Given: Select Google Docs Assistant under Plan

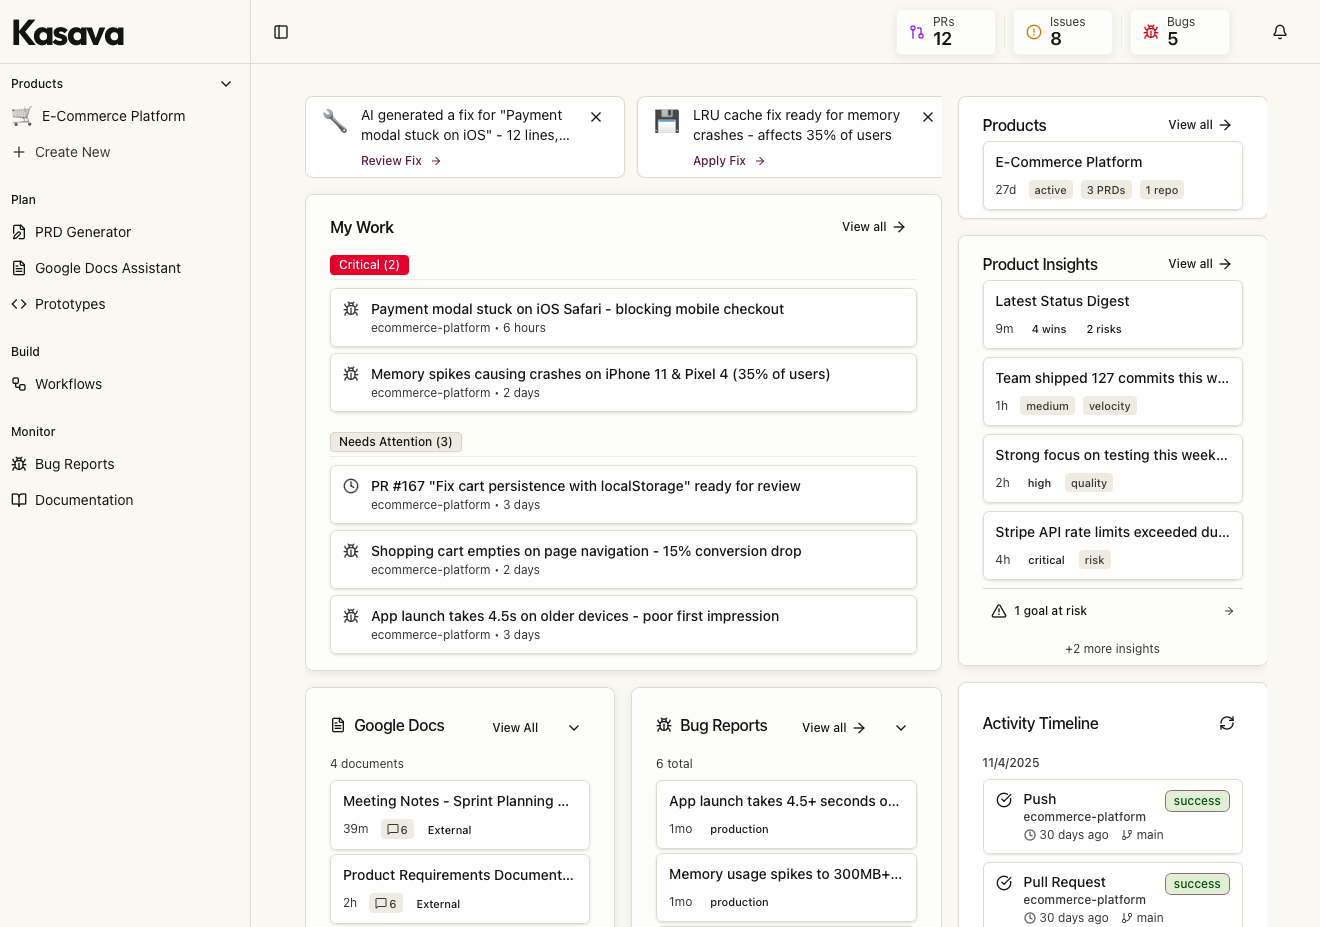Looking at the screenshot, I should point(20,268).
